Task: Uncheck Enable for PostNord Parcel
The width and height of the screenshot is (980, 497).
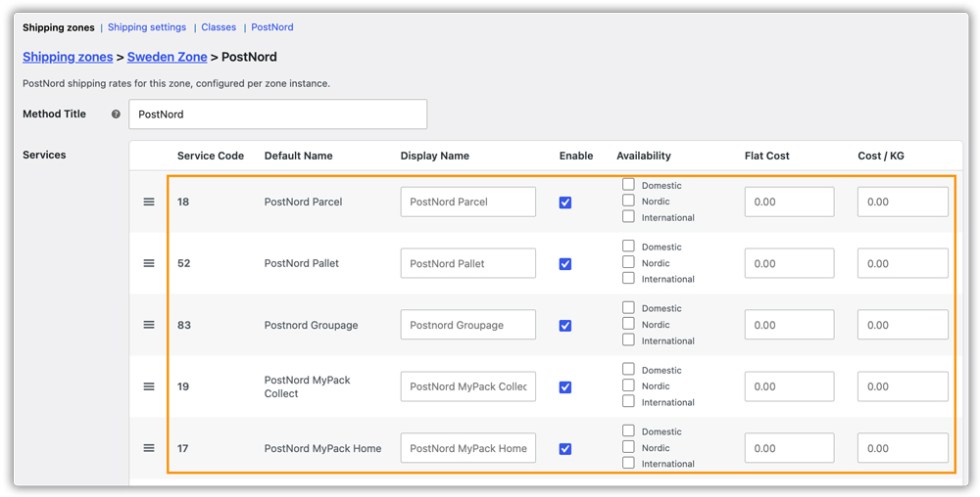Action: (565, 203)
